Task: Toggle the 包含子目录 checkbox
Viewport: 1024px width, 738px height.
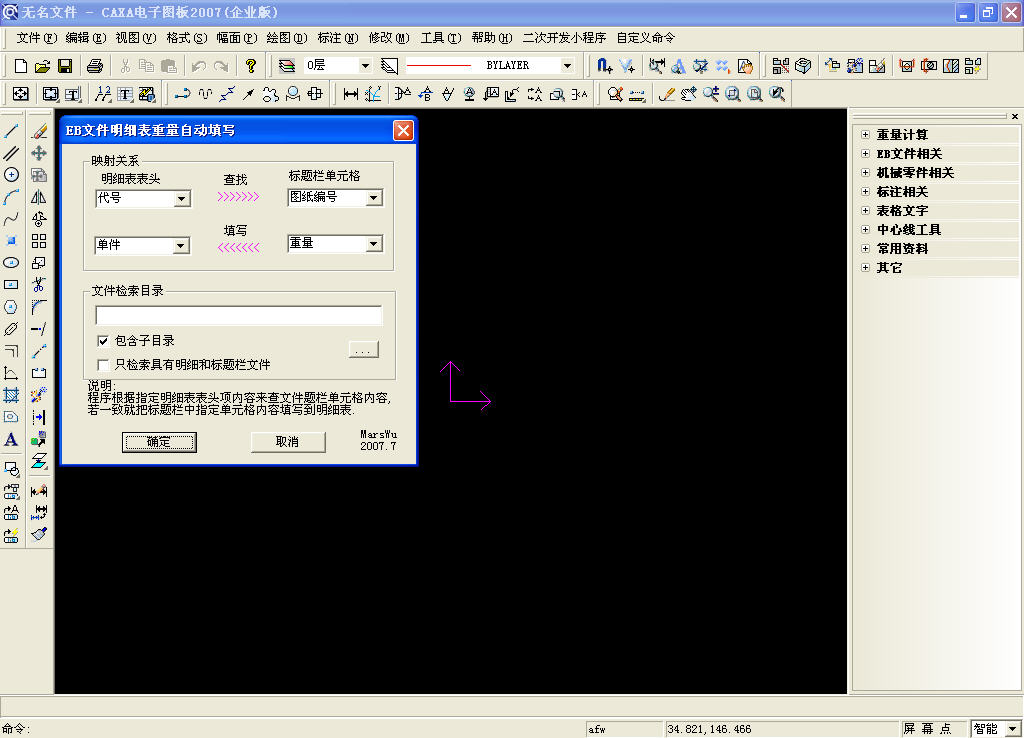Action: (103, 341)
